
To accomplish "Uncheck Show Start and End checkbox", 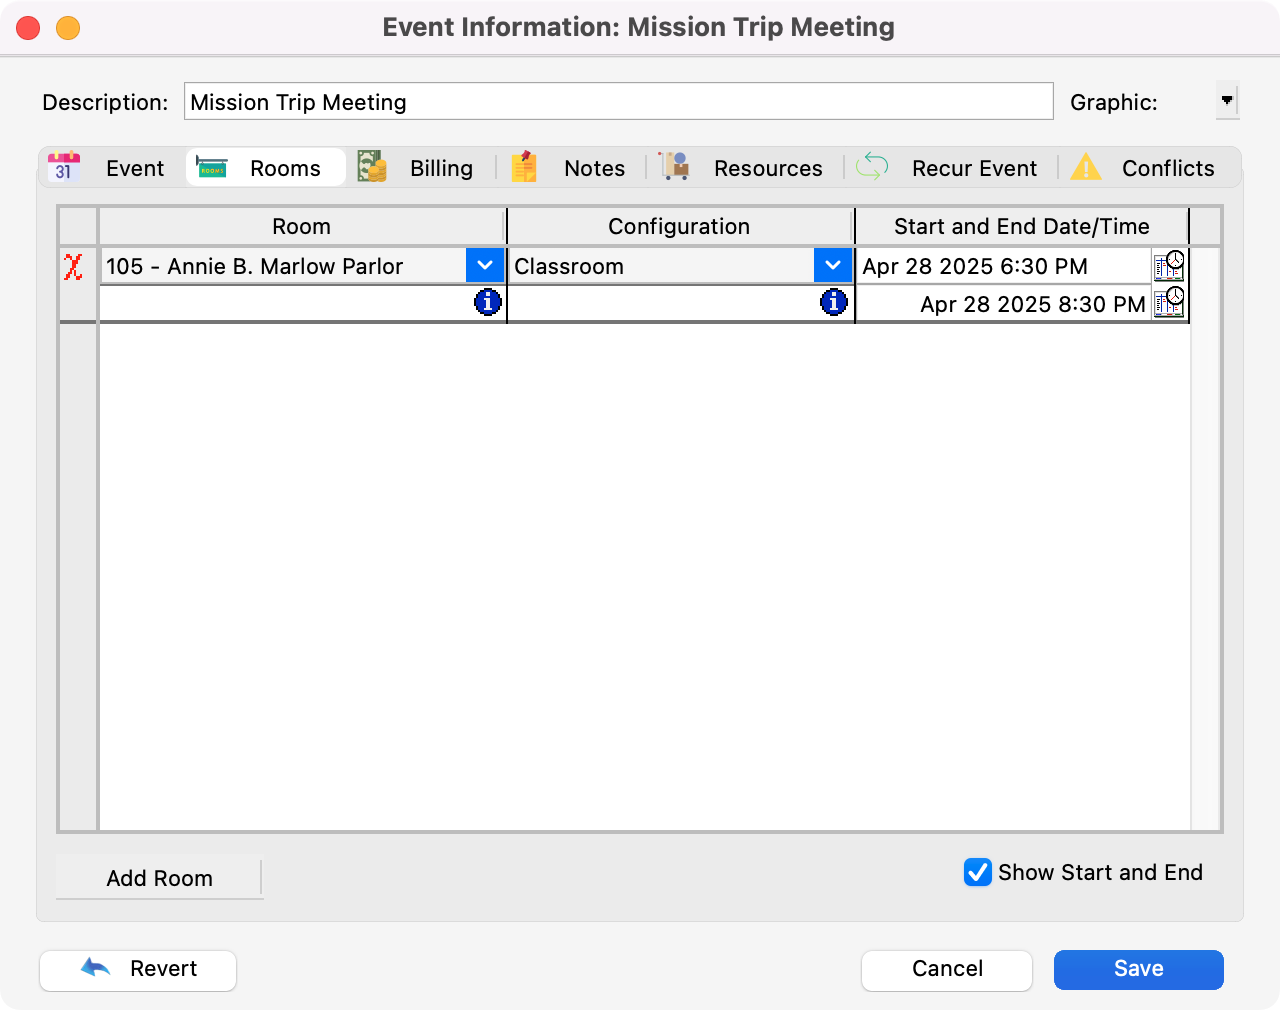I will coord(977,872).
